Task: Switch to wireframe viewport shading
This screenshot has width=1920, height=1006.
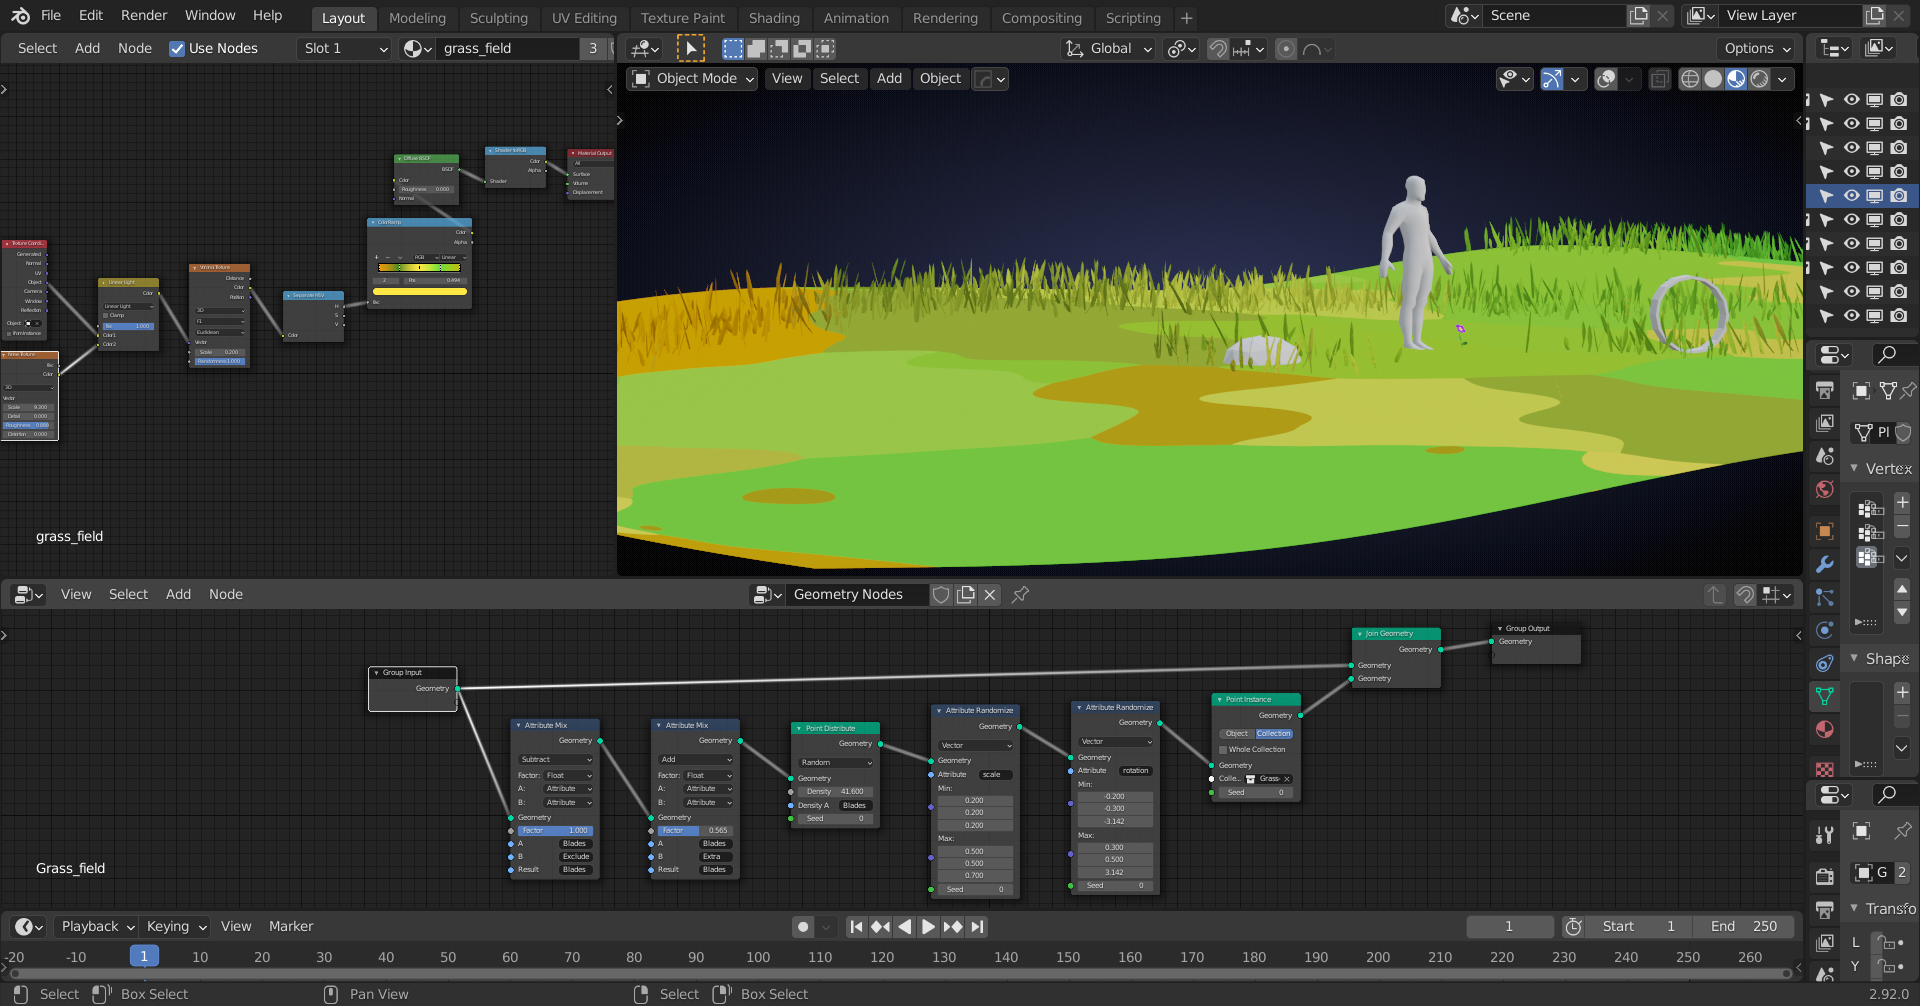Action: (x=1690, y=79)
